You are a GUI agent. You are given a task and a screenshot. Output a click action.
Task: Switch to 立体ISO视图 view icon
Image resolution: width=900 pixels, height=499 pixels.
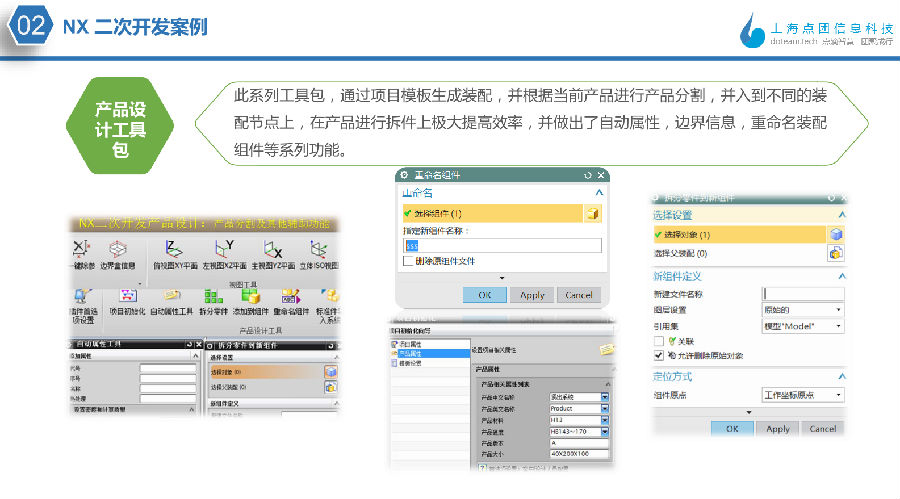319,250
